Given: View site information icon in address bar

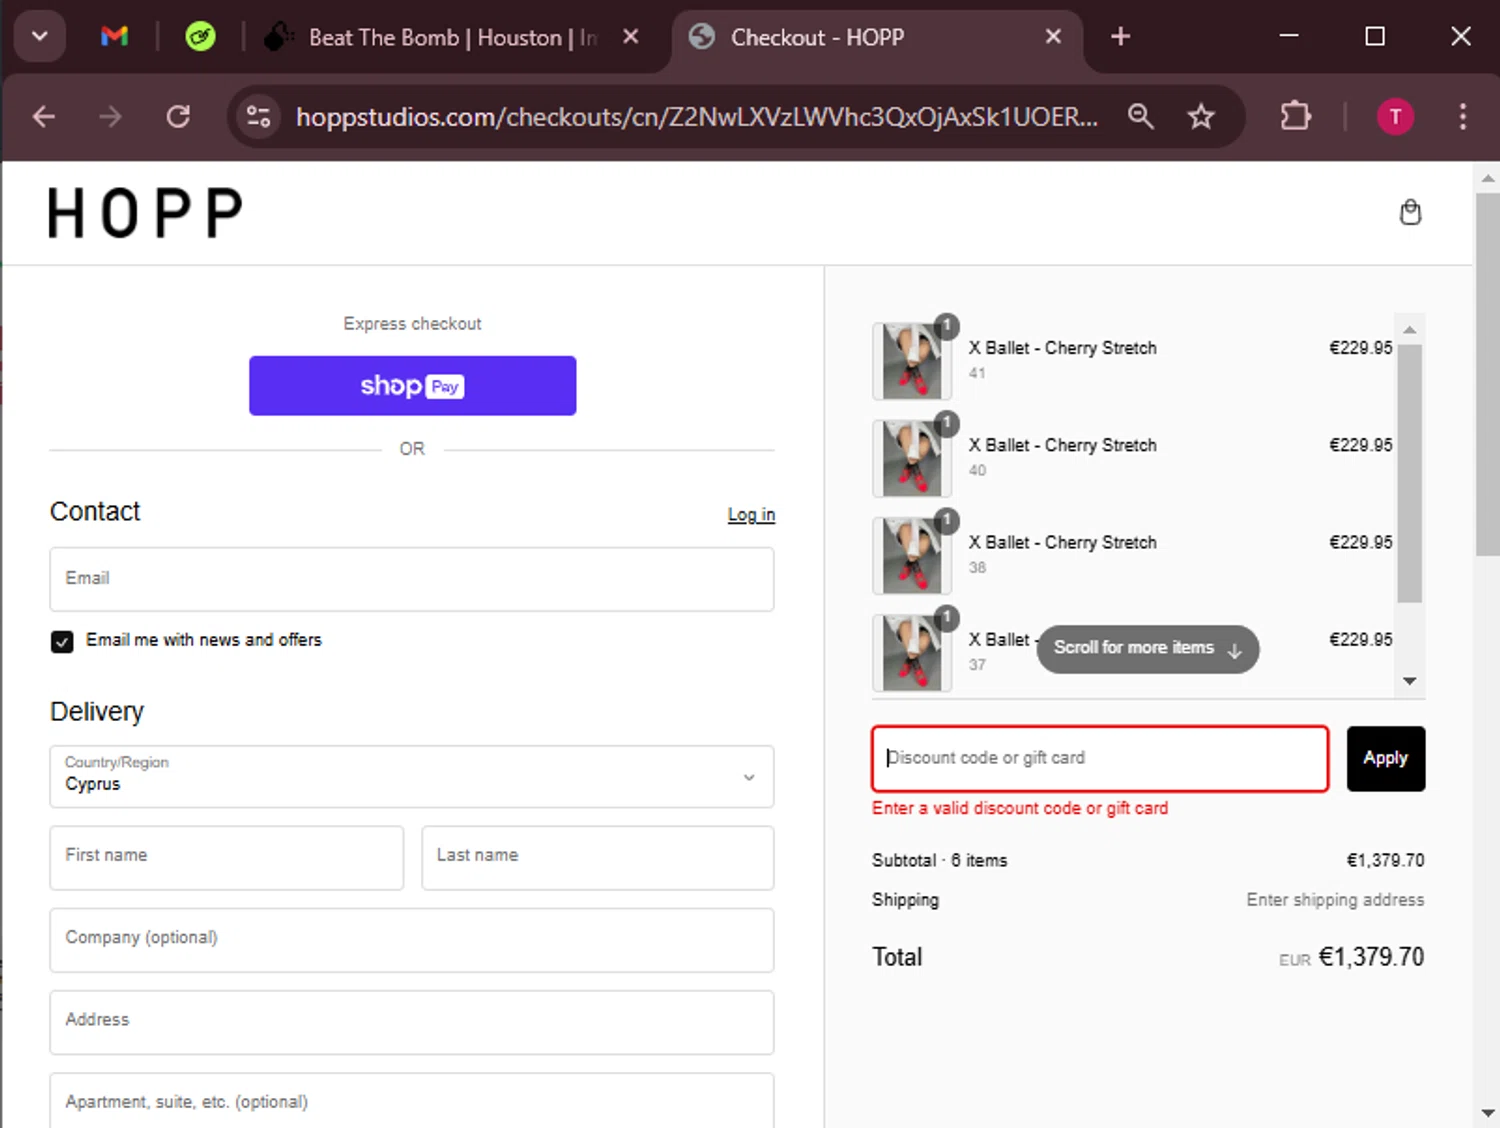Looking at the screenshot, I should (x=259, y=117).
